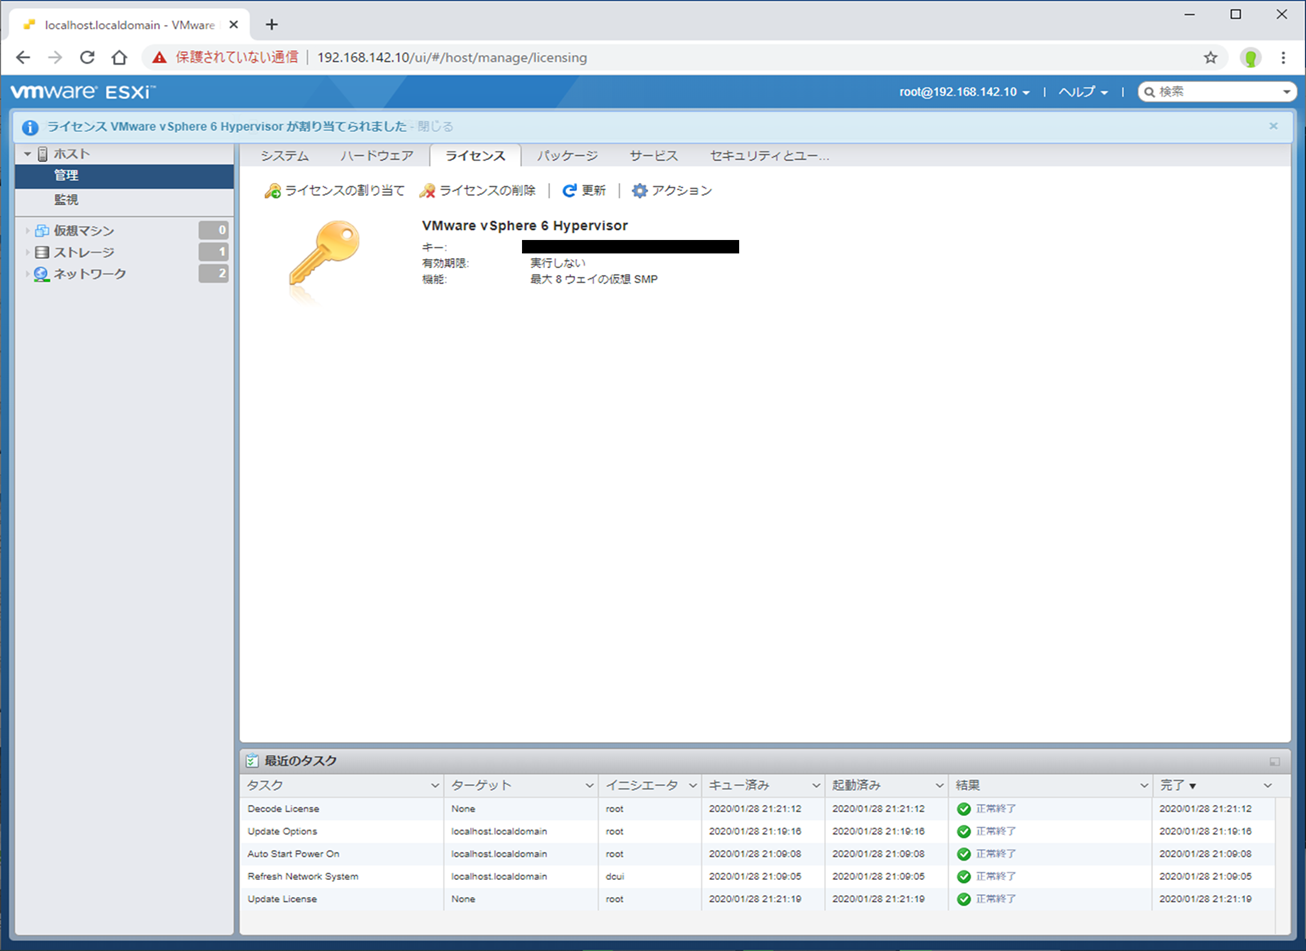Click the Host server icon in navigator
The height and width of the screenshot is (951, 1306).
42,154
